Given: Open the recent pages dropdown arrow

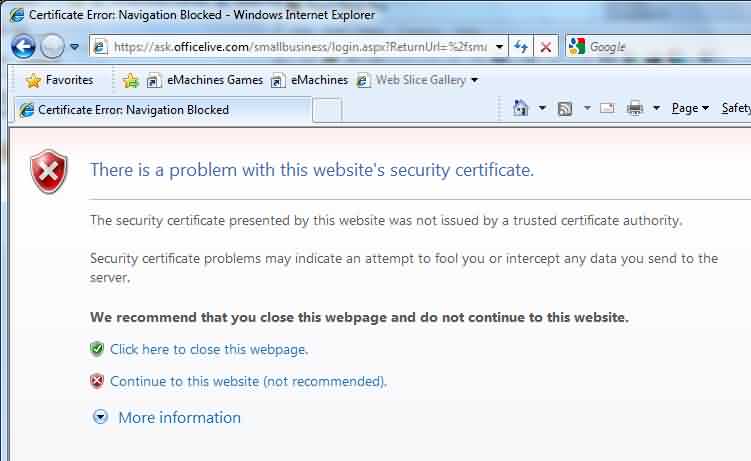Looking at the screenshot, I should [x=74, y=47].
